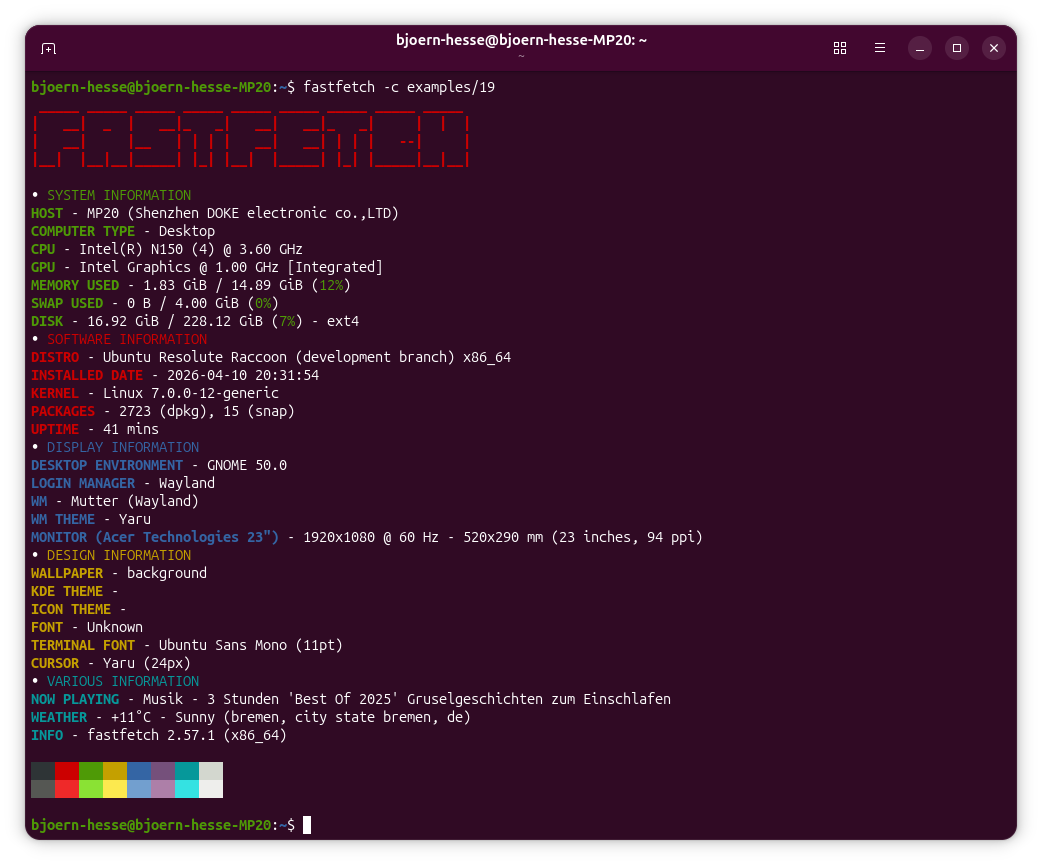Click the red FASTFETCH ASCII logo
This screenshot has height=865, width=1042.
point(251,139)
